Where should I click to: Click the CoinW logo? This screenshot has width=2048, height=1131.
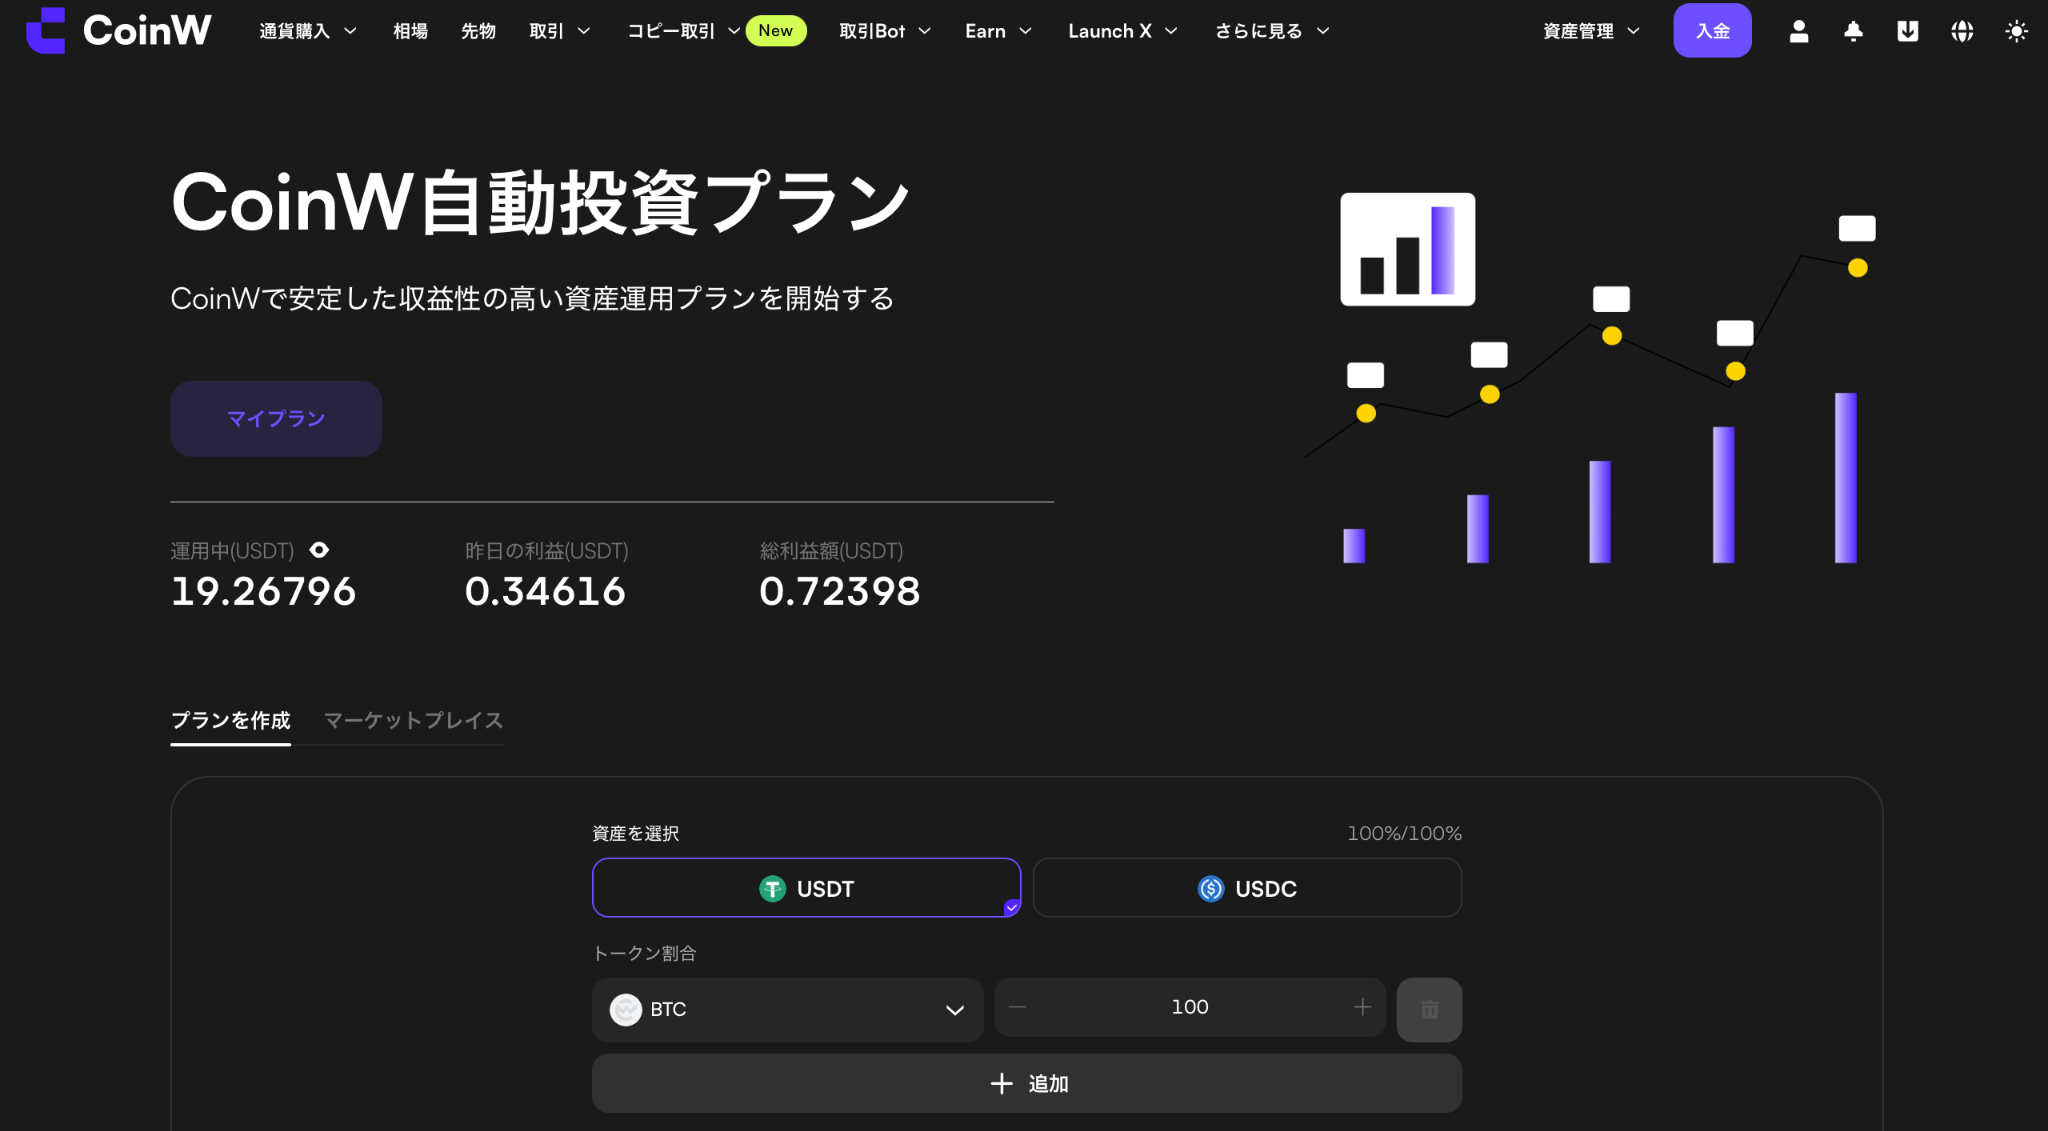coord(118,31)
